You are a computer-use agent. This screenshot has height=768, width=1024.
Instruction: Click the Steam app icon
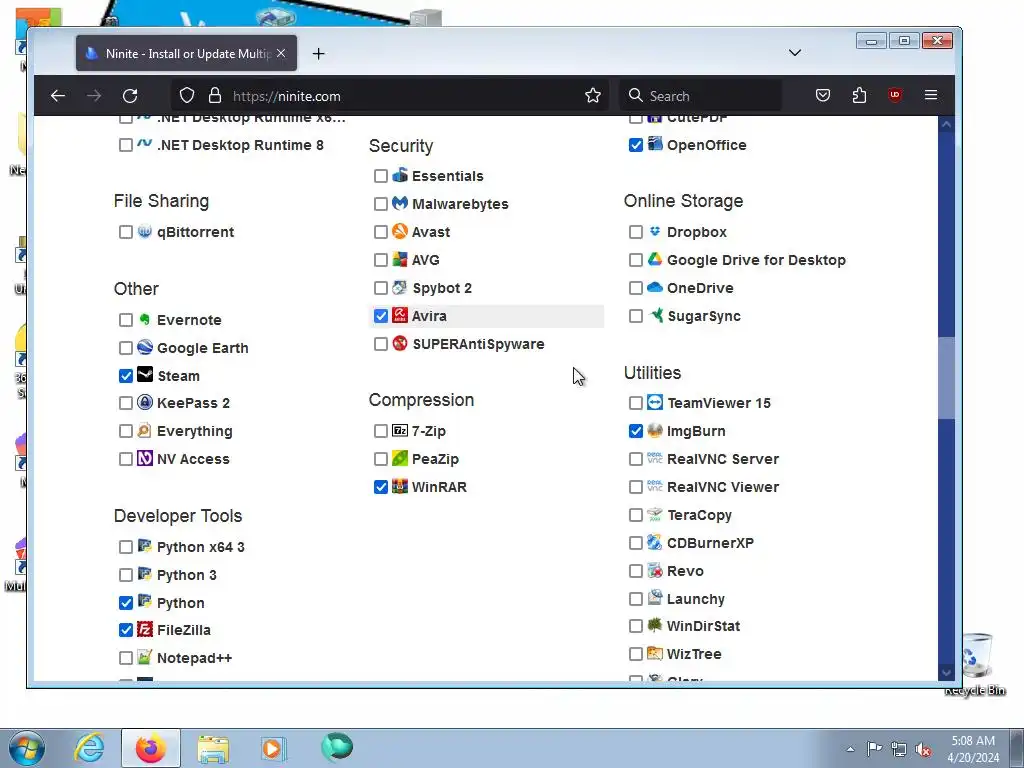coord(145,375)
